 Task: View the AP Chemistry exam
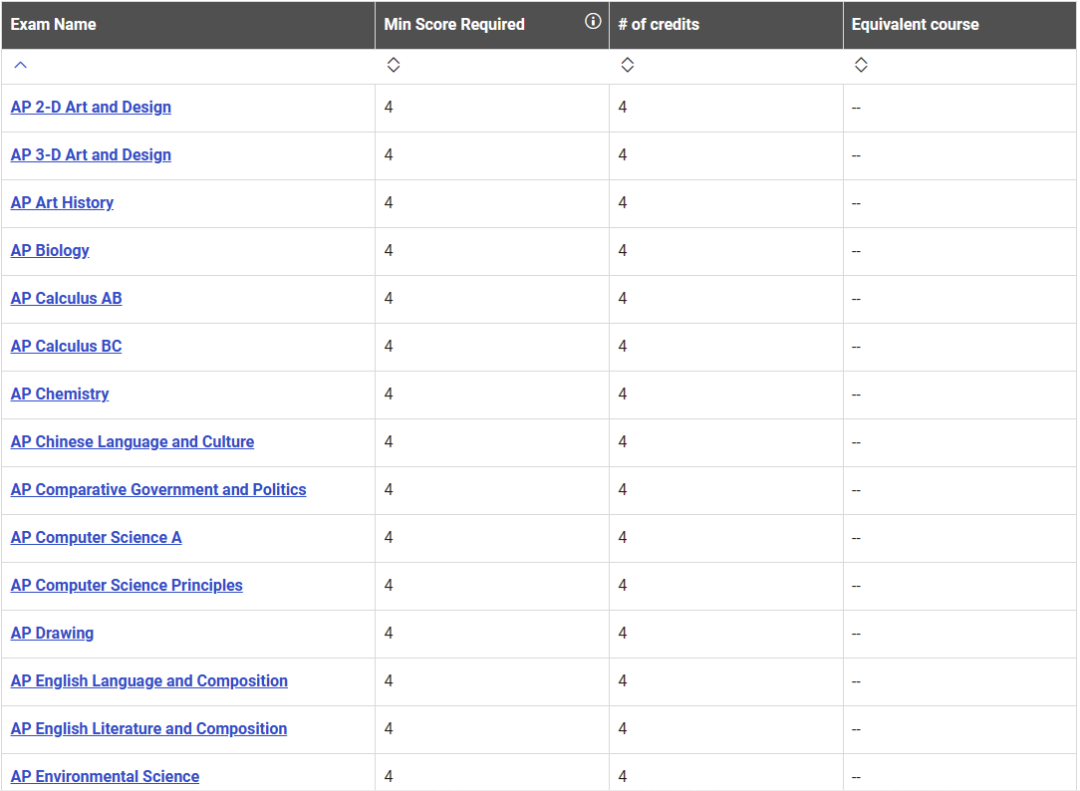point(60,394)
